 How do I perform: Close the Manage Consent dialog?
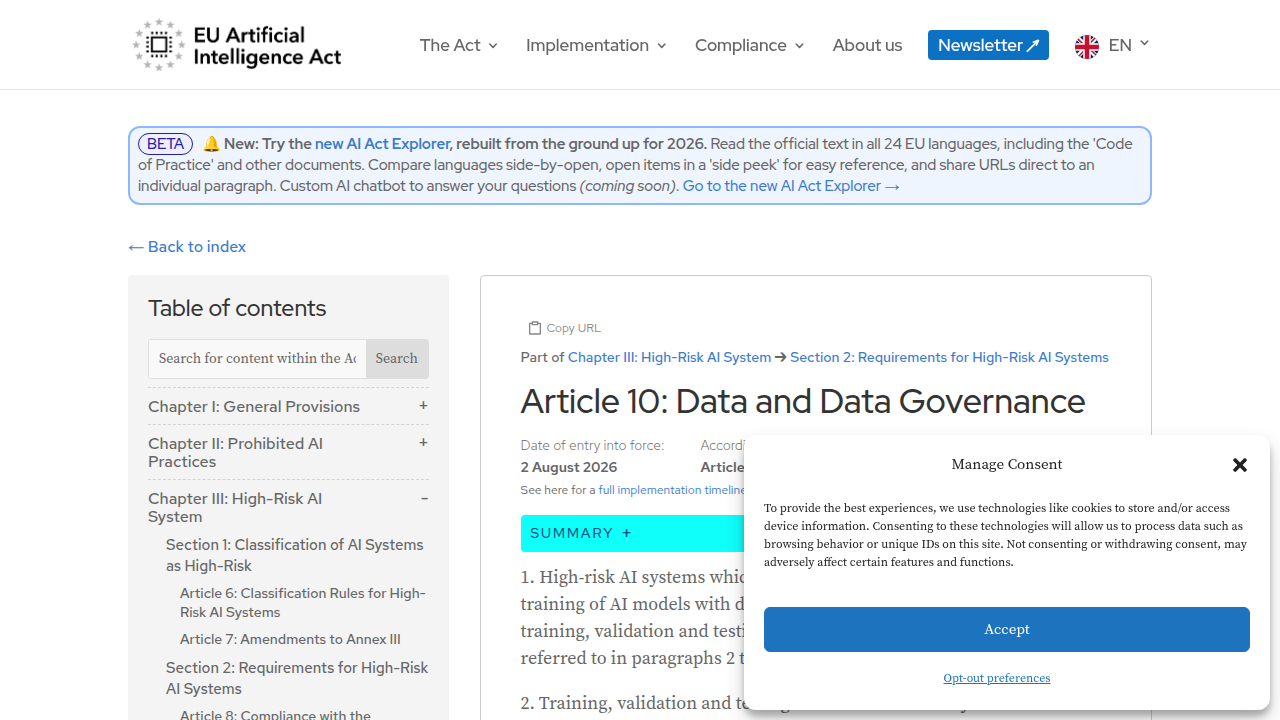point(1240,465)
